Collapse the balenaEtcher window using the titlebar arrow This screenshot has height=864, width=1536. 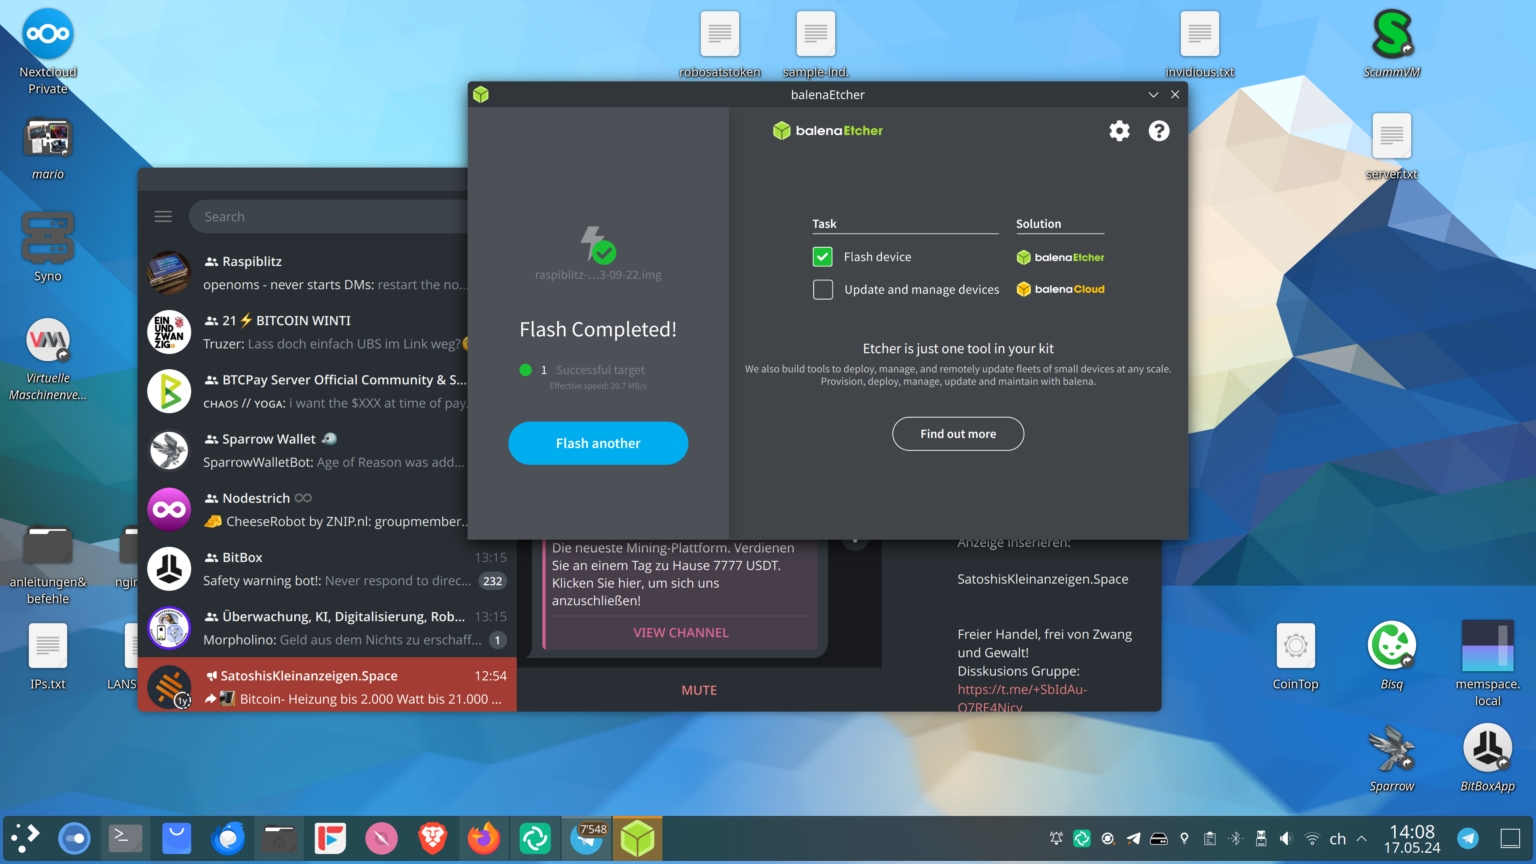tap(1153, 94)
